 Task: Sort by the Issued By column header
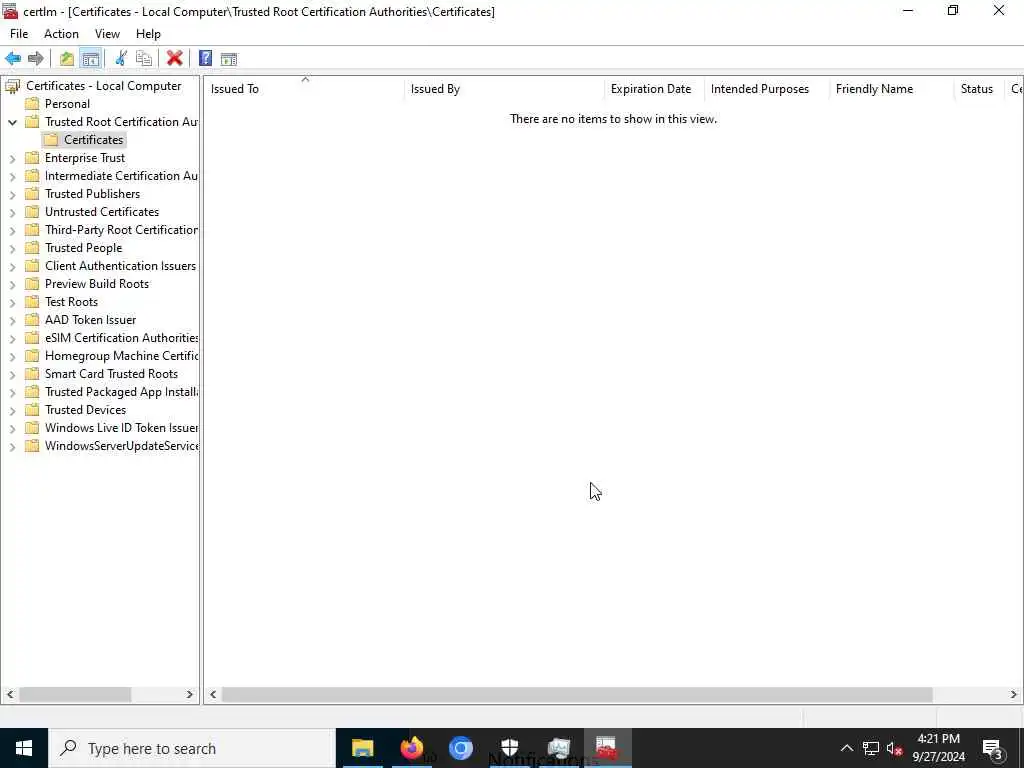[x=504, y=89]
